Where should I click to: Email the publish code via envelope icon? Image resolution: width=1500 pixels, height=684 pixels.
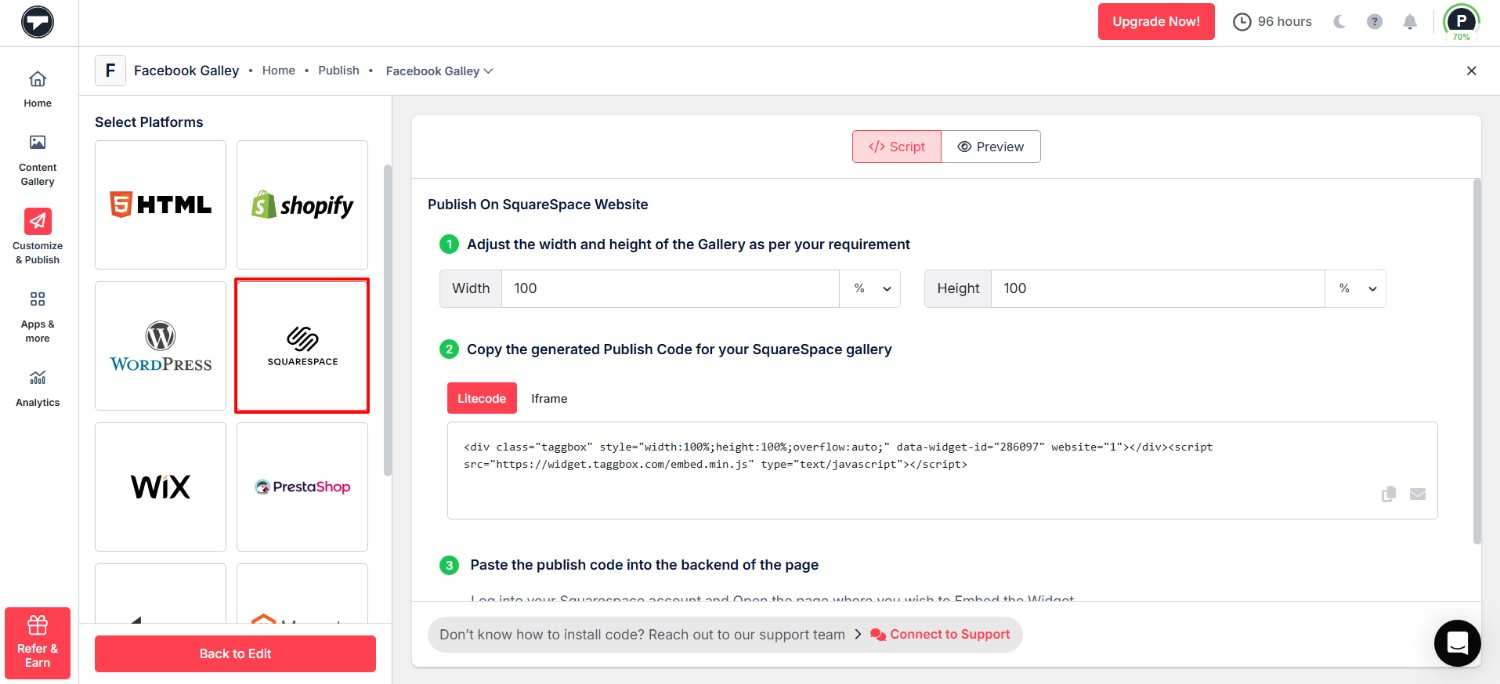1417,493
